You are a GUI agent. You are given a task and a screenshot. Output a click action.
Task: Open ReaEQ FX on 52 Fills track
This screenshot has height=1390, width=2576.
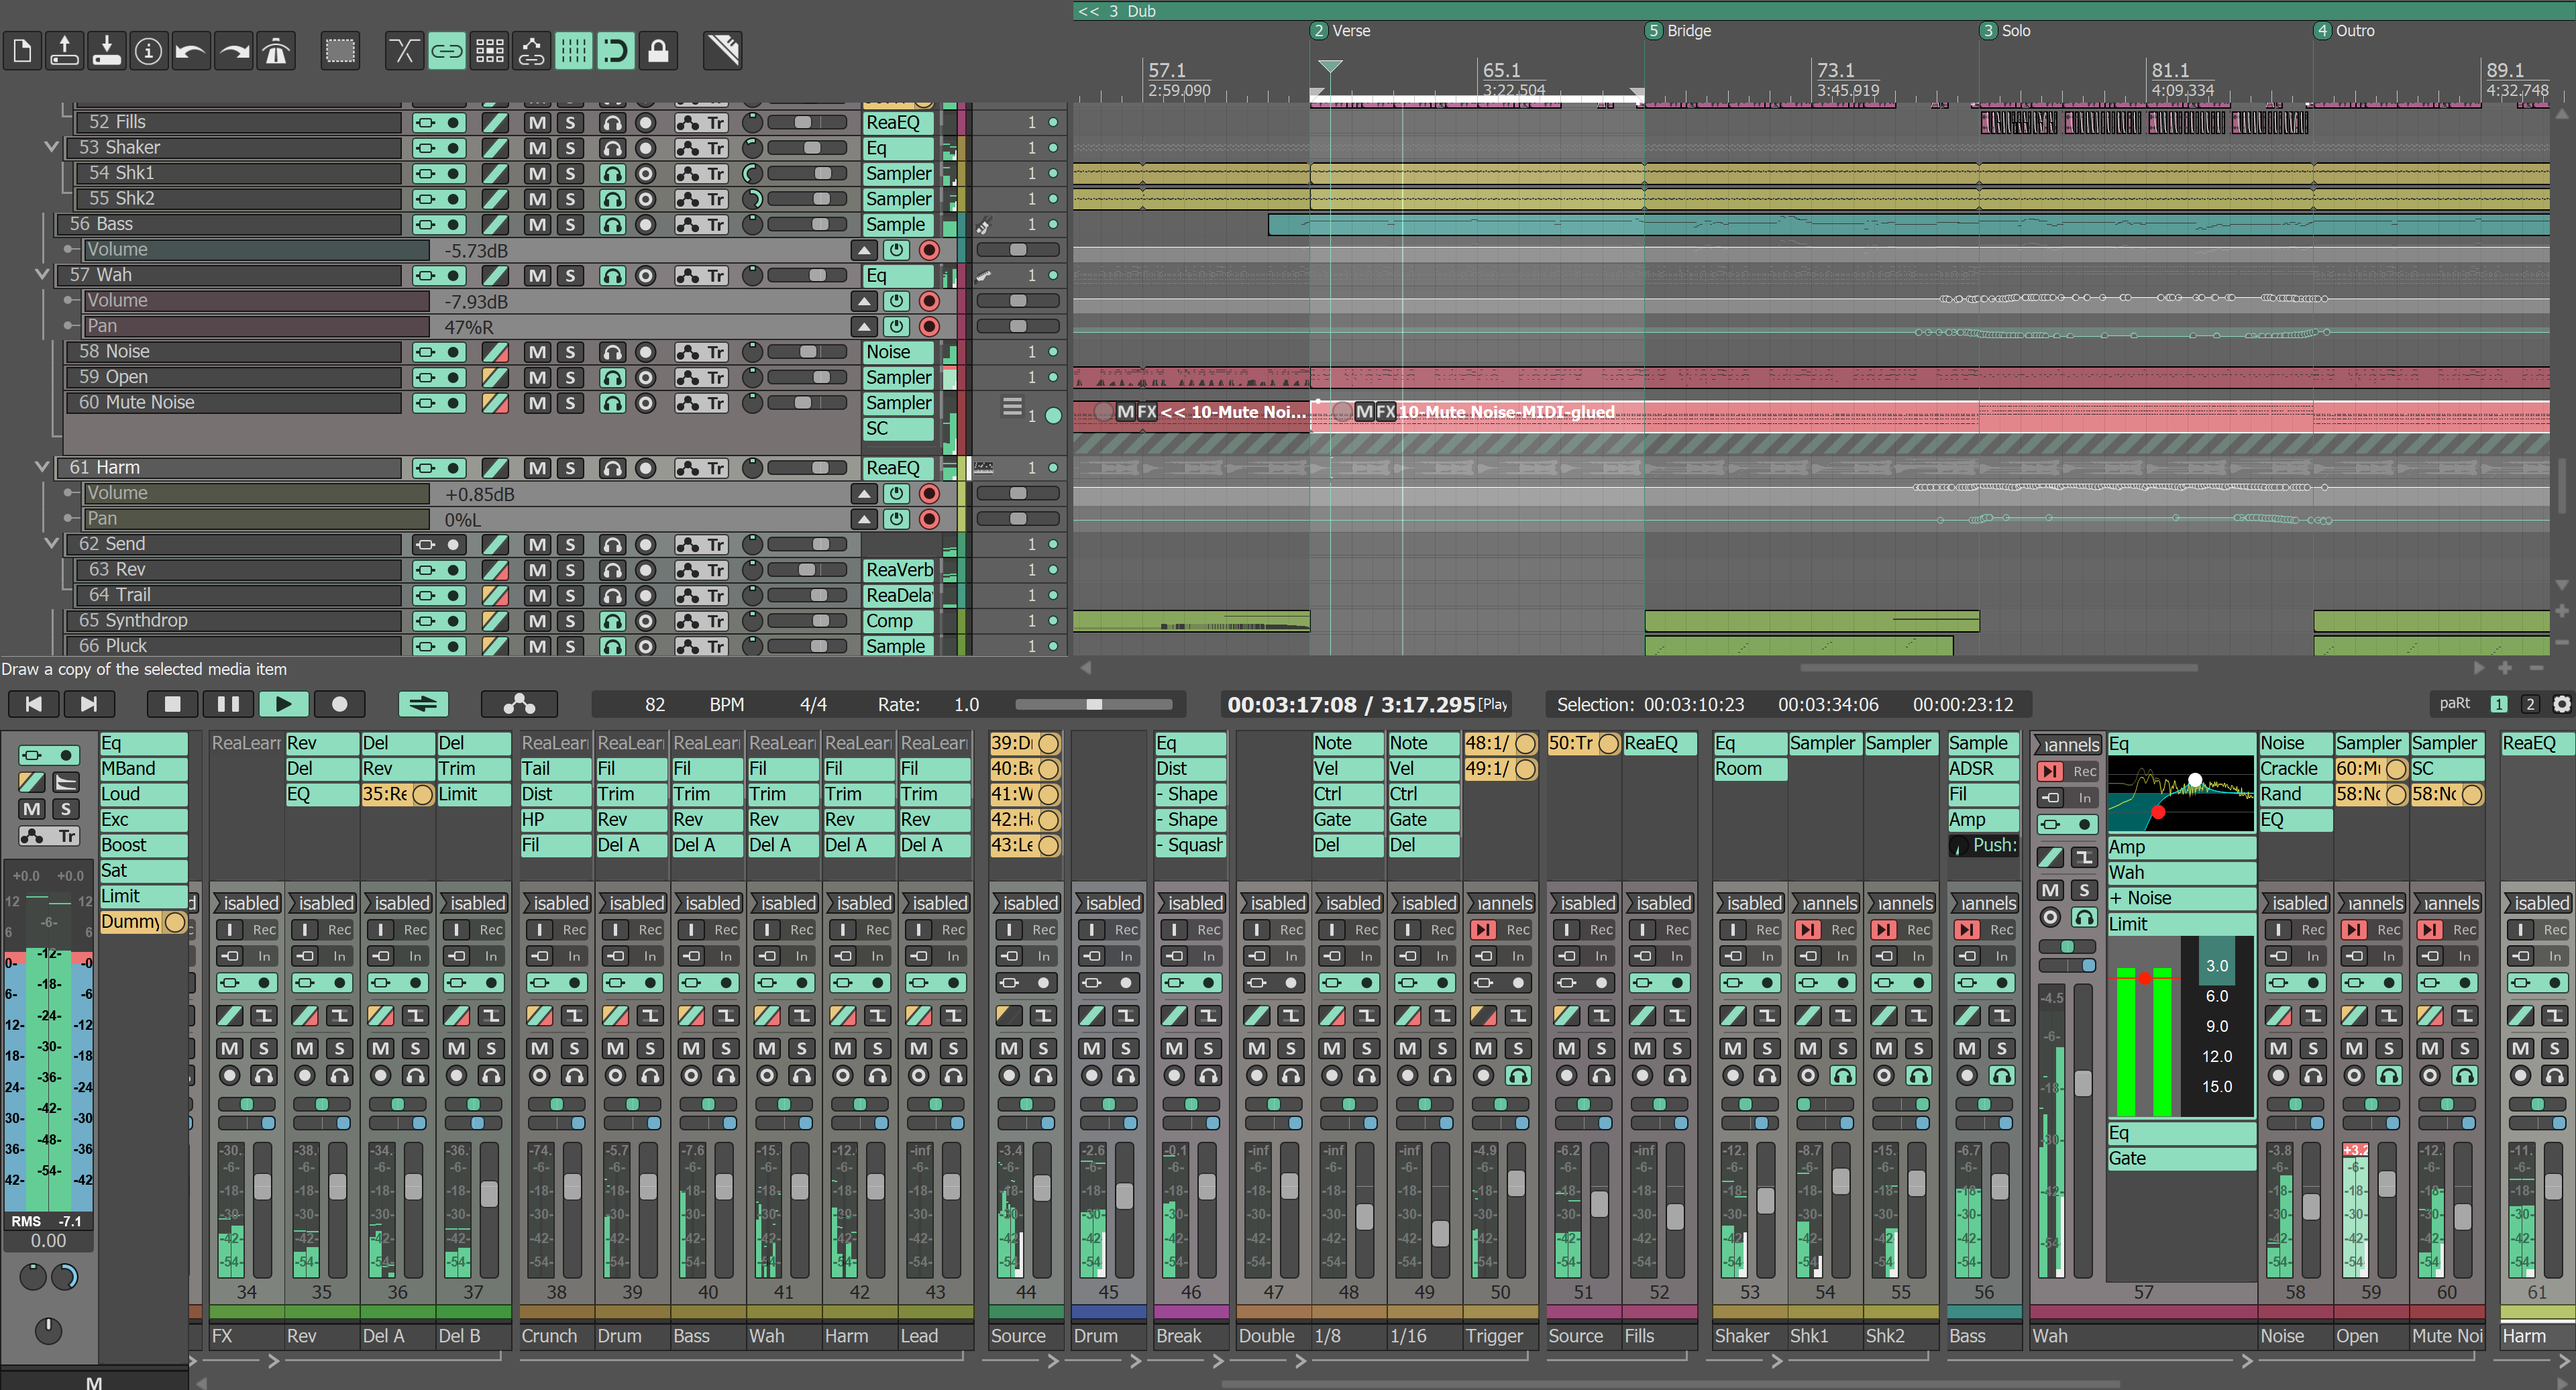pos(897,122)
